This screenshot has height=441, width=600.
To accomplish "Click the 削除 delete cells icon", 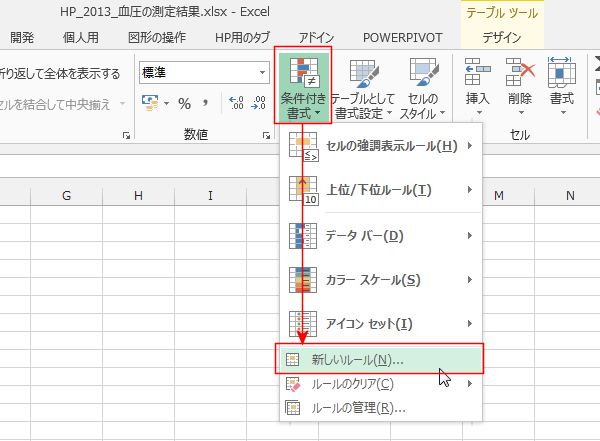I will [520, 71].
